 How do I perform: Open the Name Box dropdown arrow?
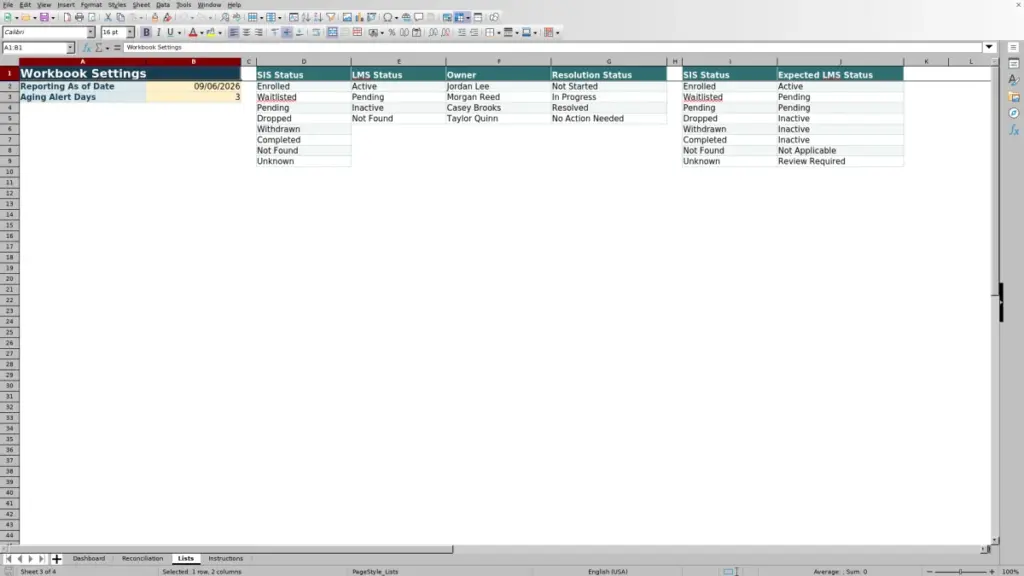point(70,48)
